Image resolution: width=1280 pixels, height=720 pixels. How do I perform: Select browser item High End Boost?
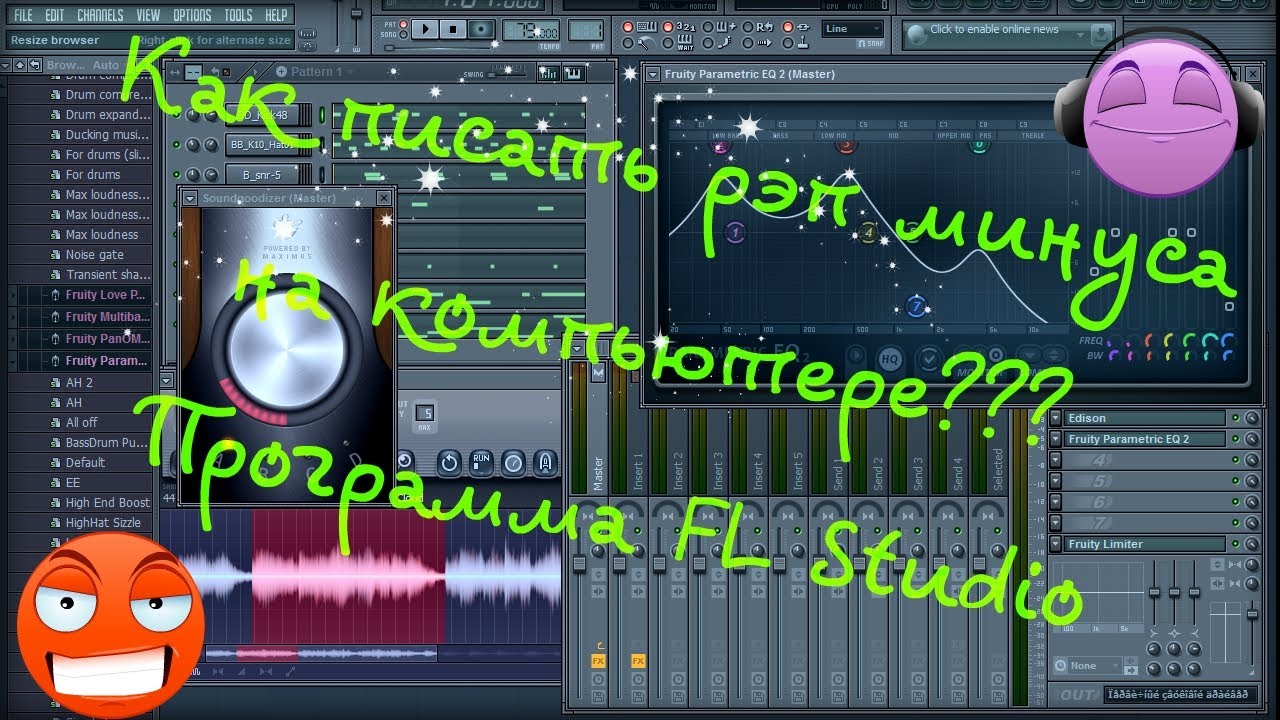(107, 503)
